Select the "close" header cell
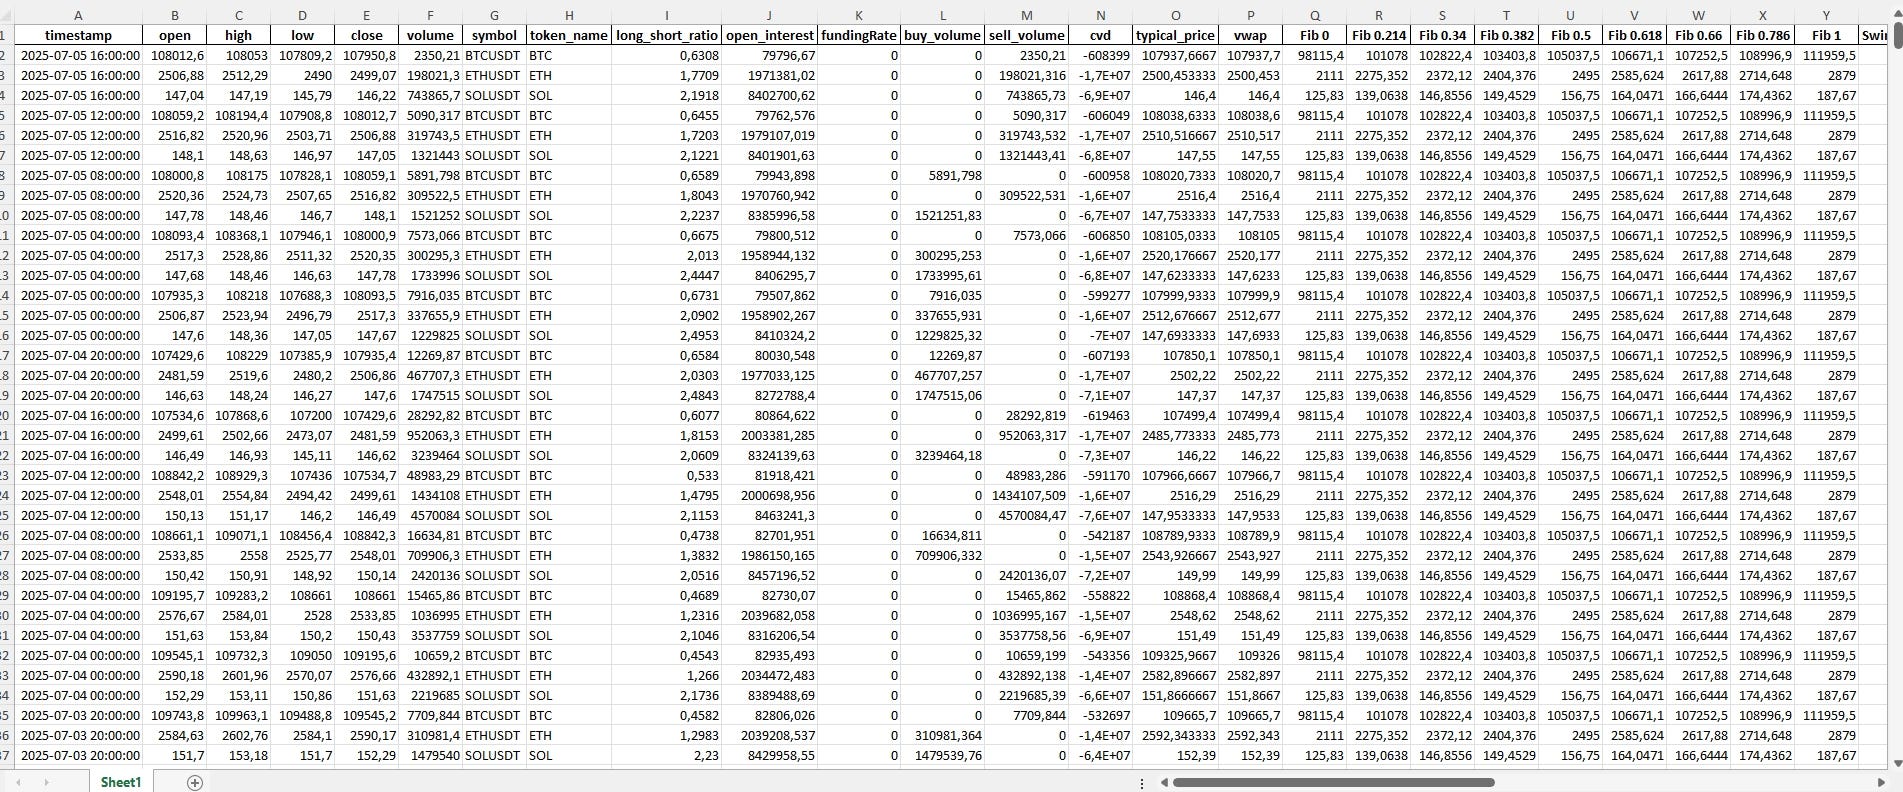 pyautogui.click(x=367, y=35)
